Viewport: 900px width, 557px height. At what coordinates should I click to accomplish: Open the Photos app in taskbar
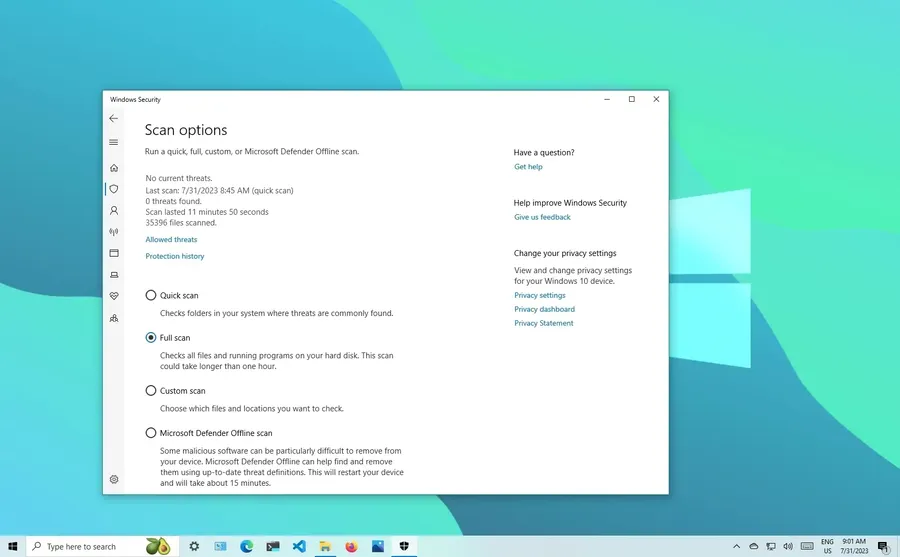(378, 546)
